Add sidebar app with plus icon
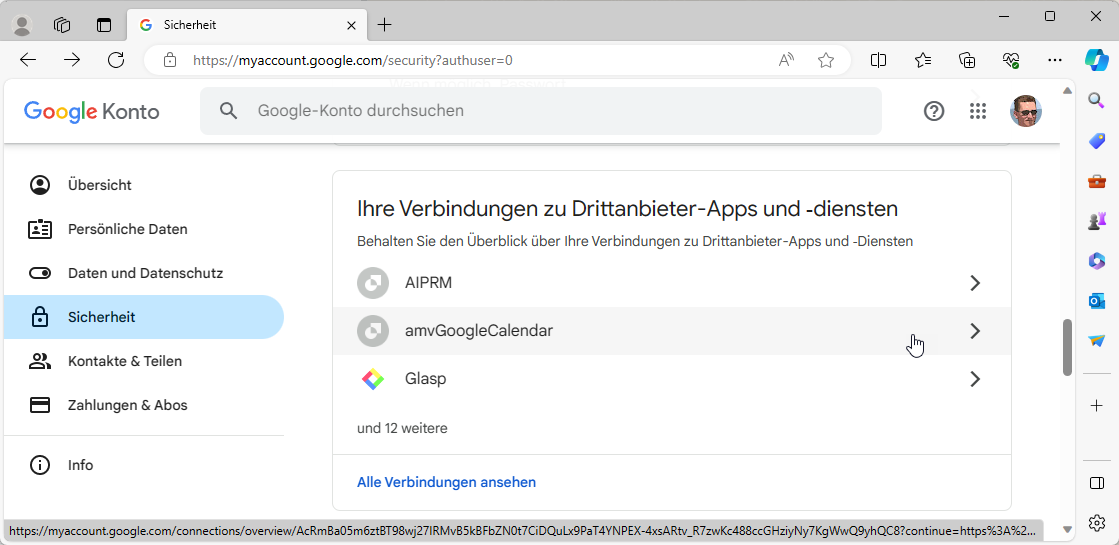This screenshot has width=1119, height=545. pos(1097,405)
